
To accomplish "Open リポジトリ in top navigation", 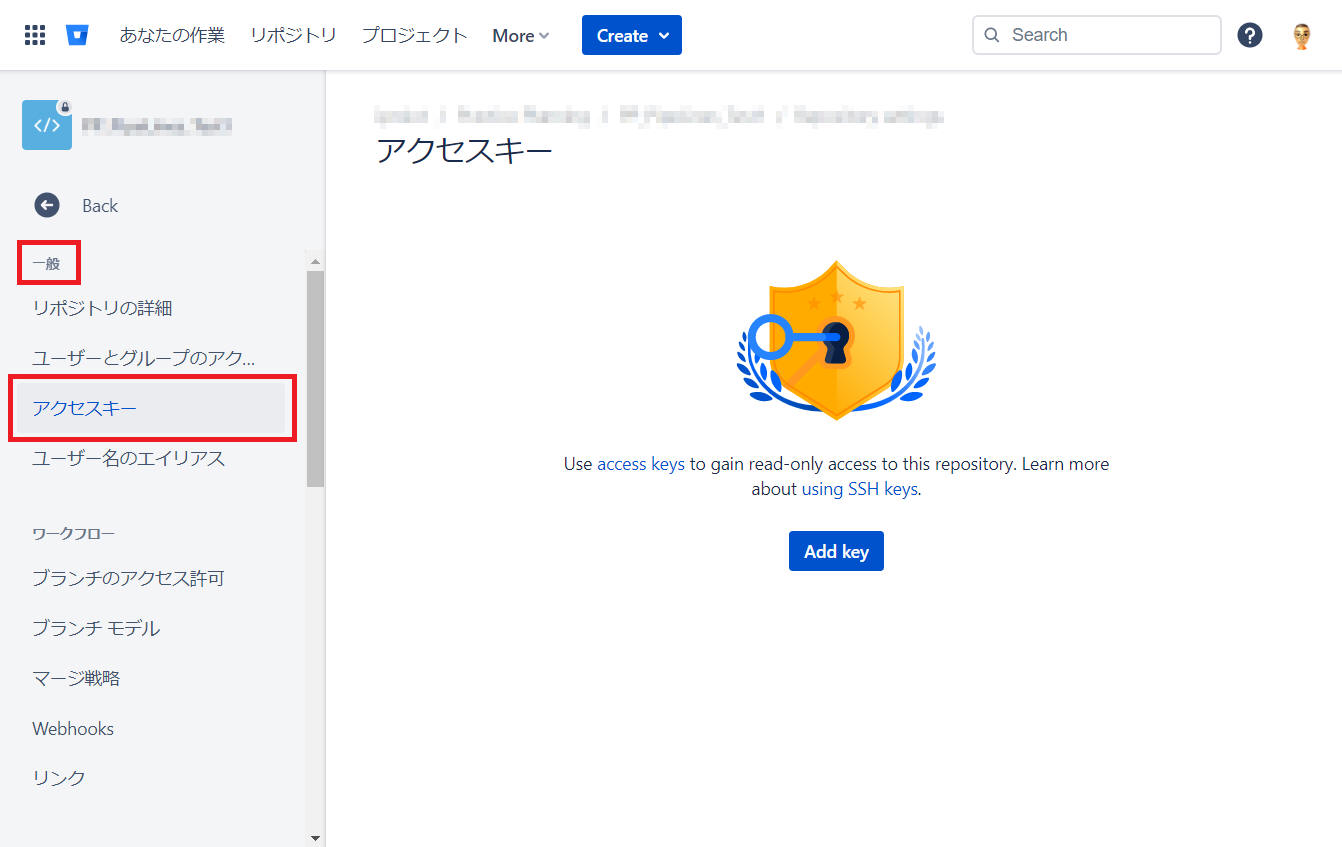I will coord(293,35).
